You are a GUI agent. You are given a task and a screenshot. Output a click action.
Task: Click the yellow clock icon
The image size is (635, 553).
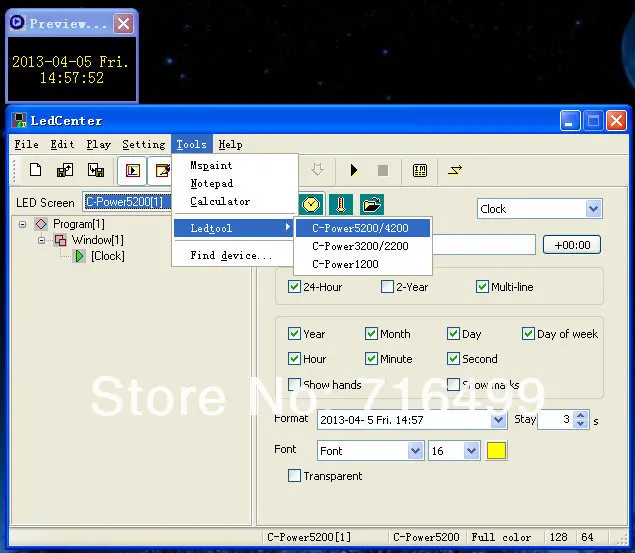click(x=311, y=204)
